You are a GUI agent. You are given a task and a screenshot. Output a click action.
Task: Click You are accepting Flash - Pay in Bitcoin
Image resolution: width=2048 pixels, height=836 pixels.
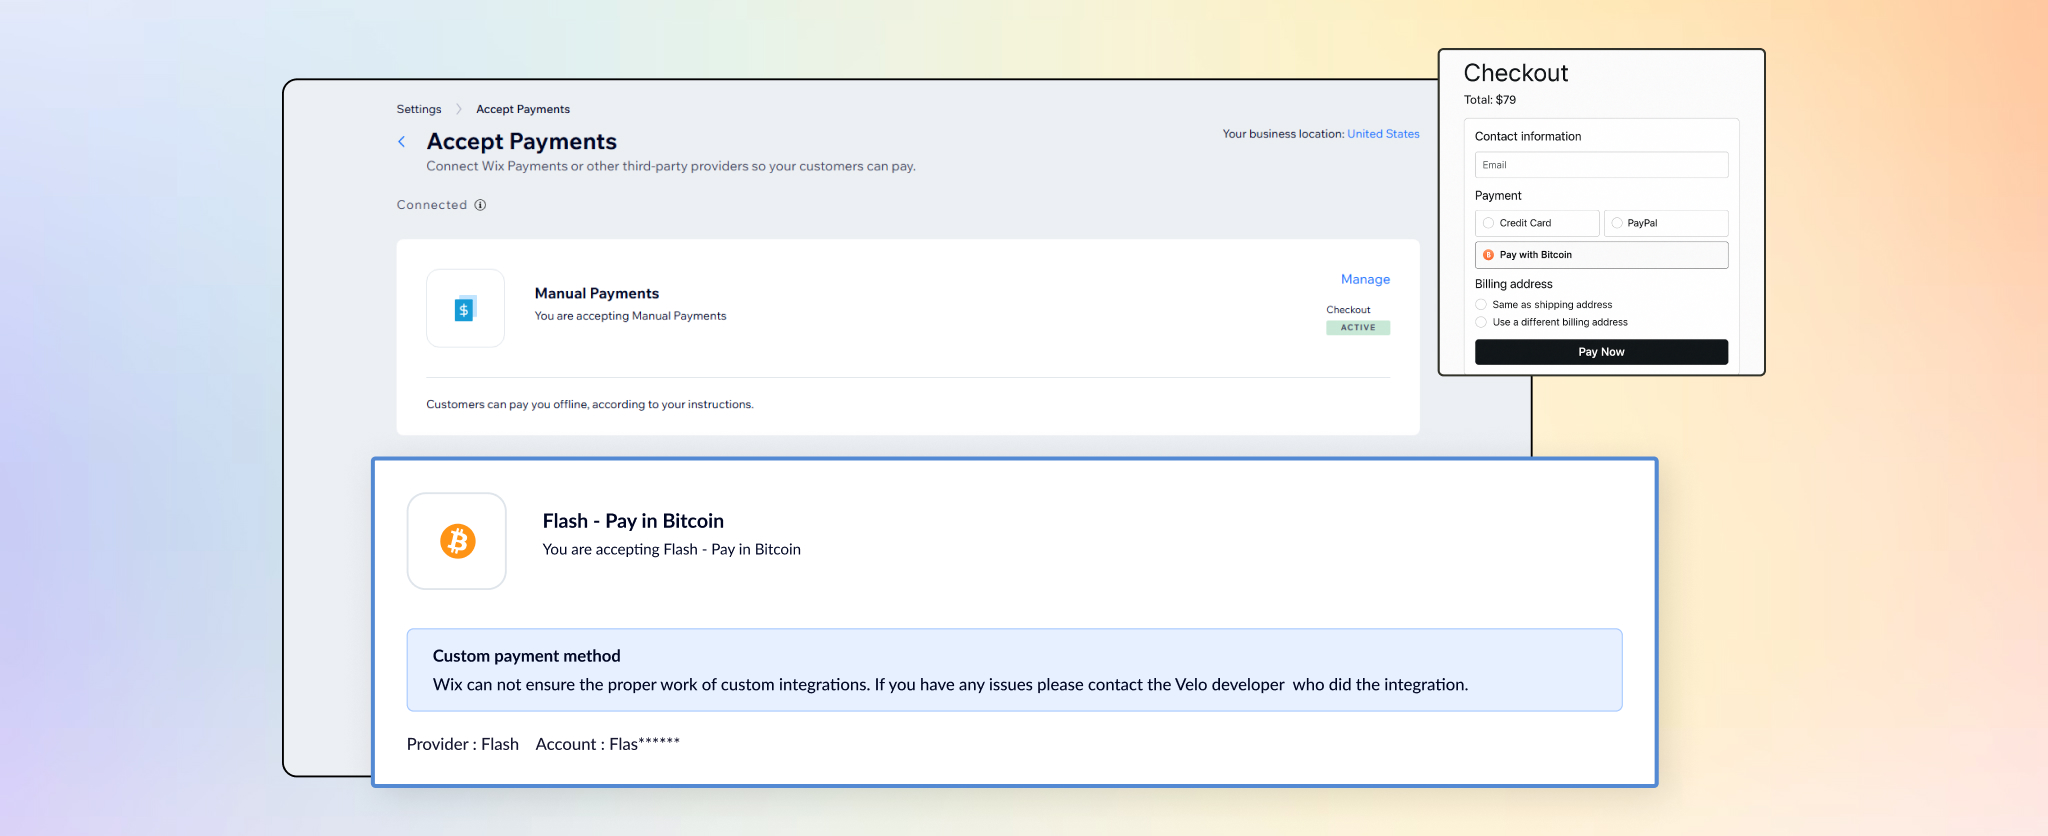coord(671,550)
